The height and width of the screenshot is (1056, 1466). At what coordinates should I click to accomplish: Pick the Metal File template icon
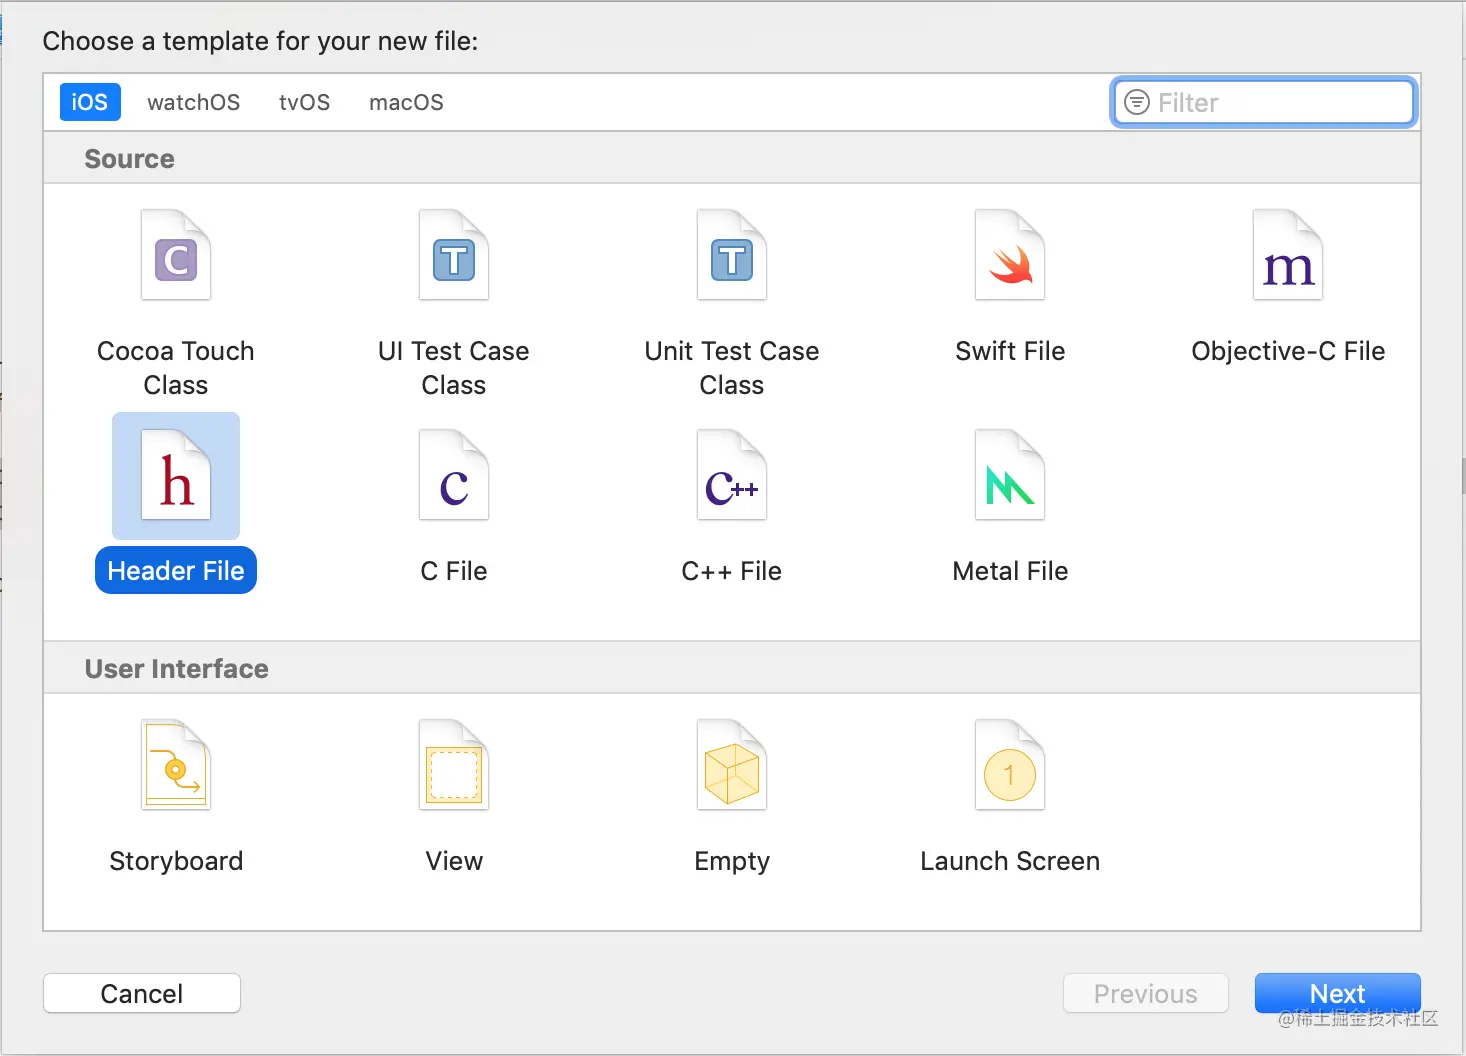click(1010, 475)
